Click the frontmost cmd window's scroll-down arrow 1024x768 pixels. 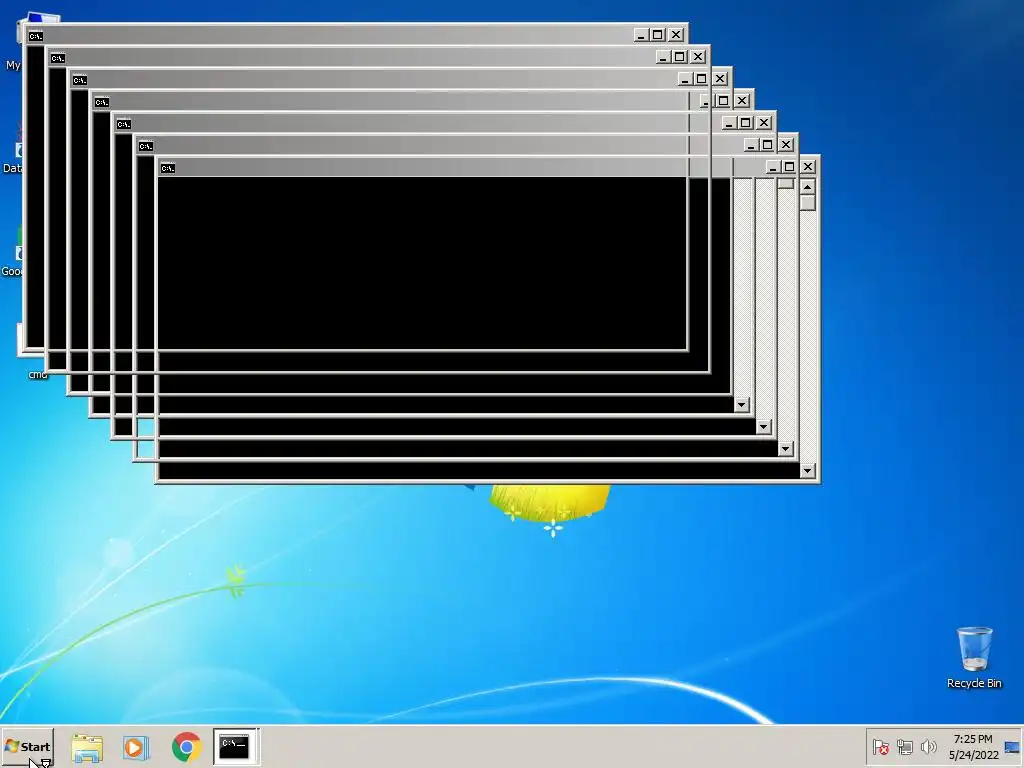[808, 470]
